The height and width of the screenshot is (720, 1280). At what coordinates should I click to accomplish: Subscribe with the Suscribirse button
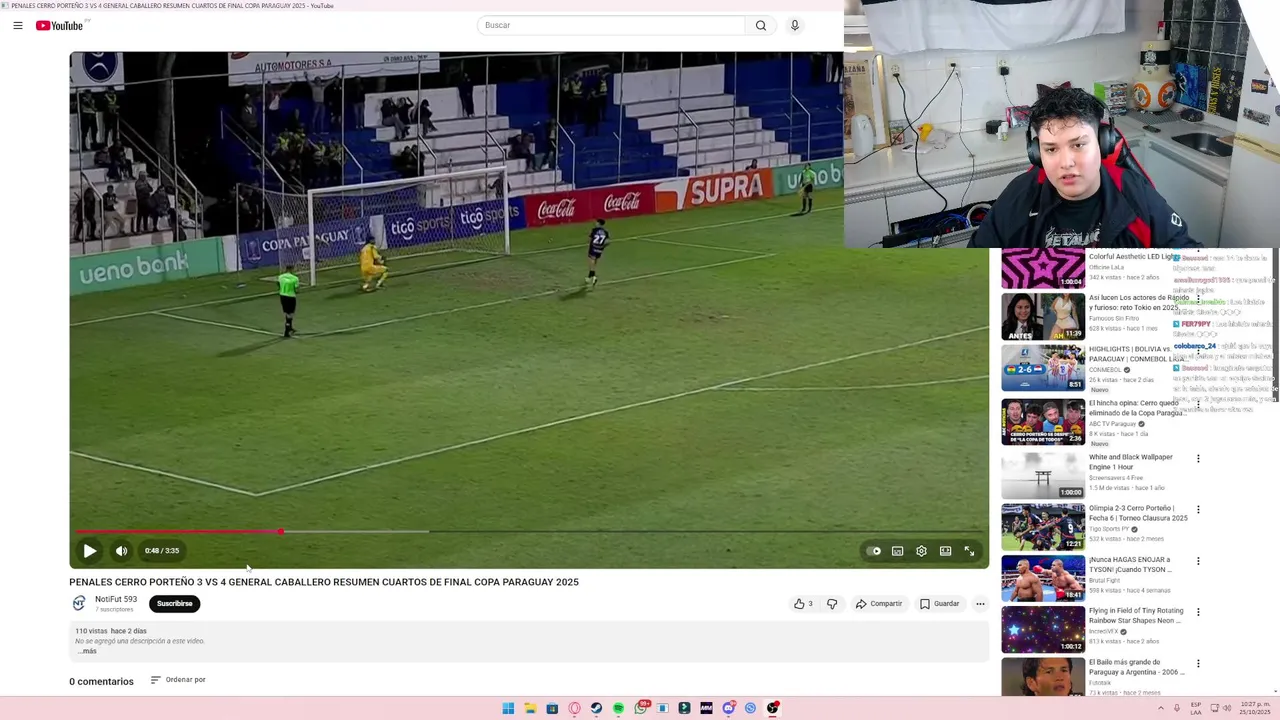pos(174,604)
